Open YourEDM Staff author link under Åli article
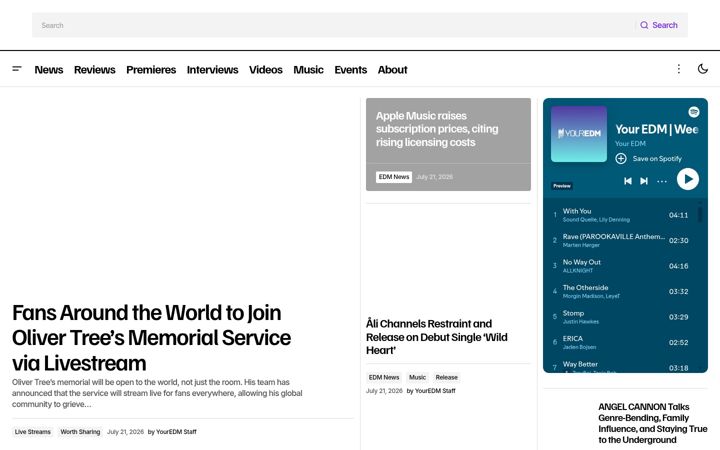 435,391
